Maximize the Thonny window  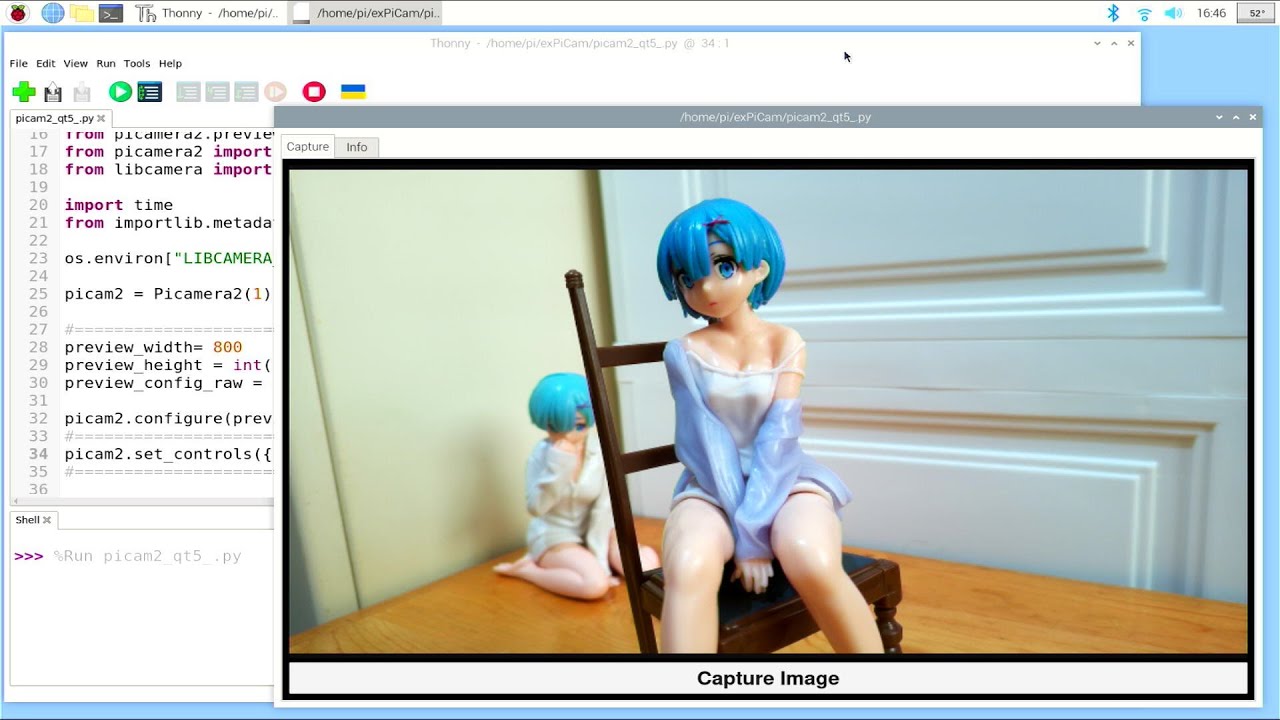[x=1114, y=43]
